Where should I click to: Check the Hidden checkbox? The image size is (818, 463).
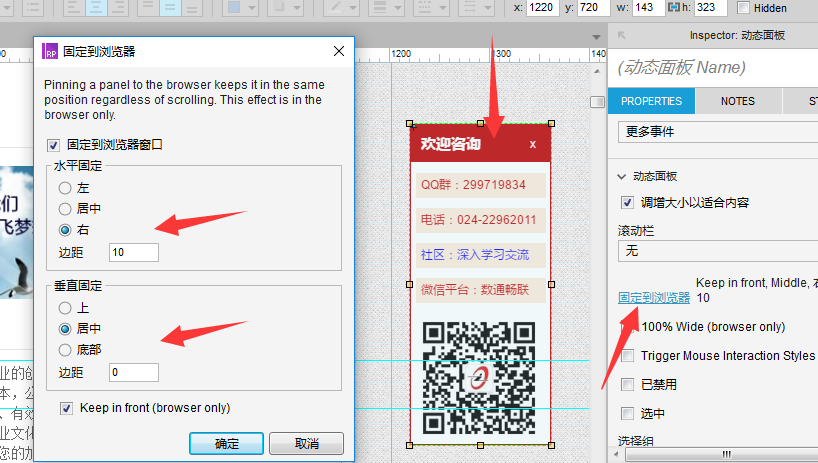pyautogui.click(x=743, y=7)
